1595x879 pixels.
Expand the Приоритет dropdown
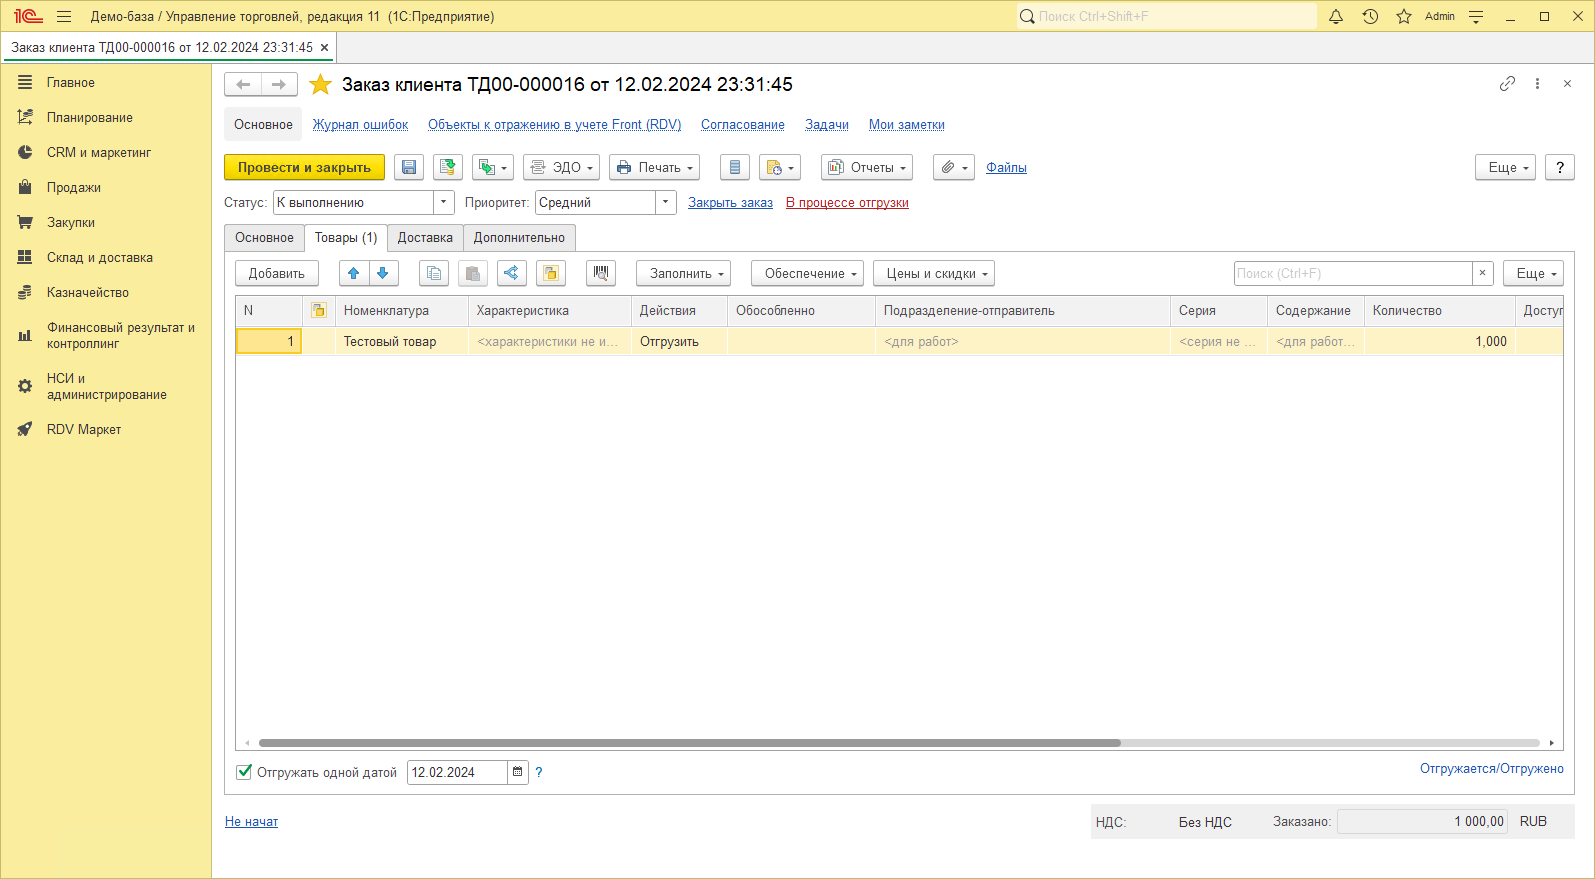coord(666,203)
